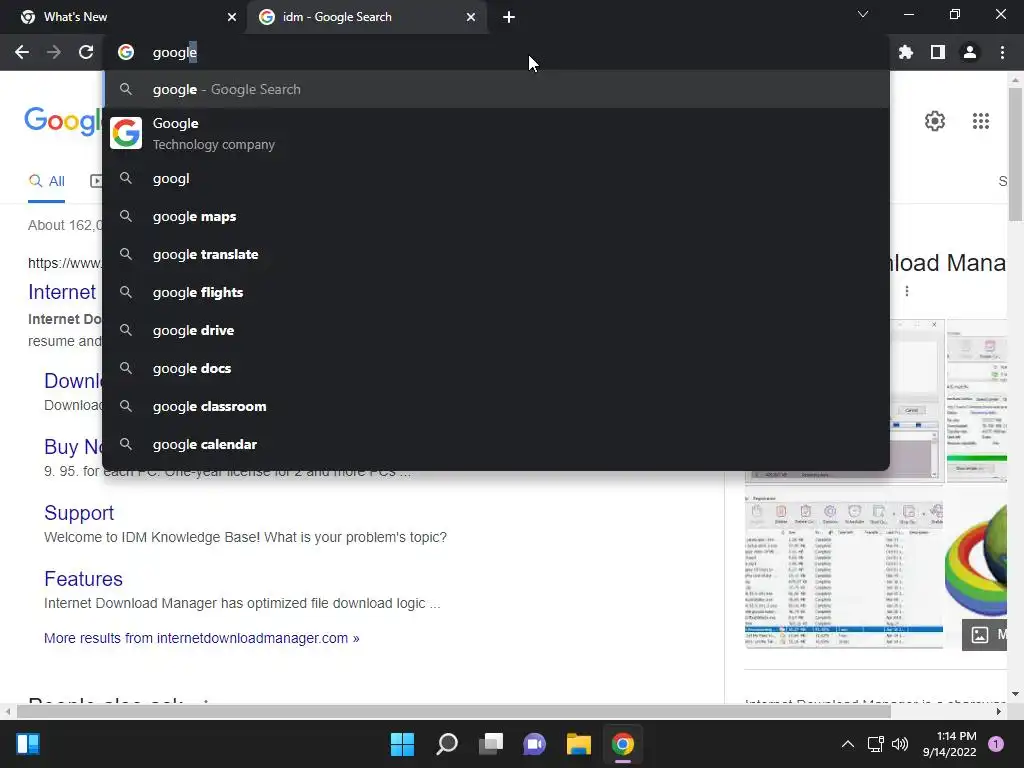Open More results from internetdownloadmanager.com
The width and height of the screenshot is (1024, 768).
tap(201, 638)
